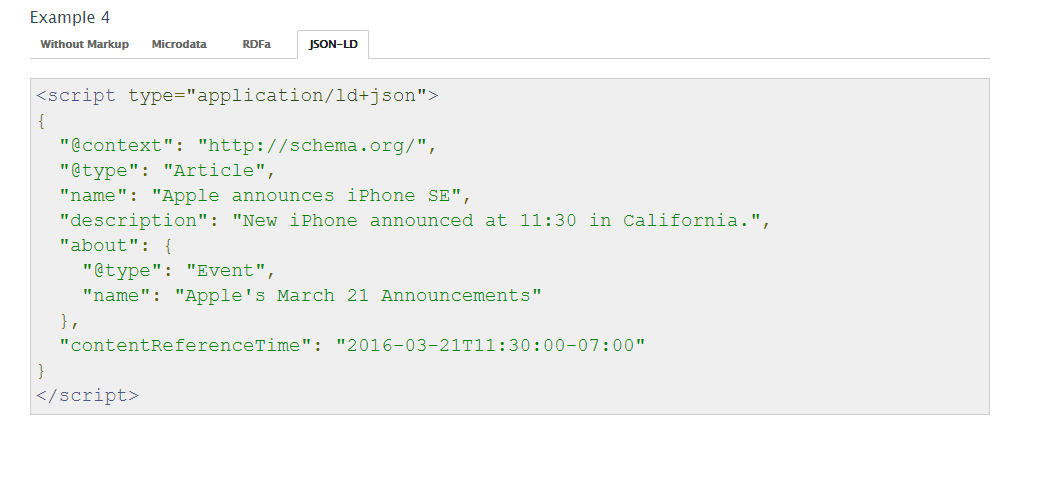
Task: Click the 2016-03-21T11:30:00-07:00 timestamp value
Action: [x=491, y=345]
